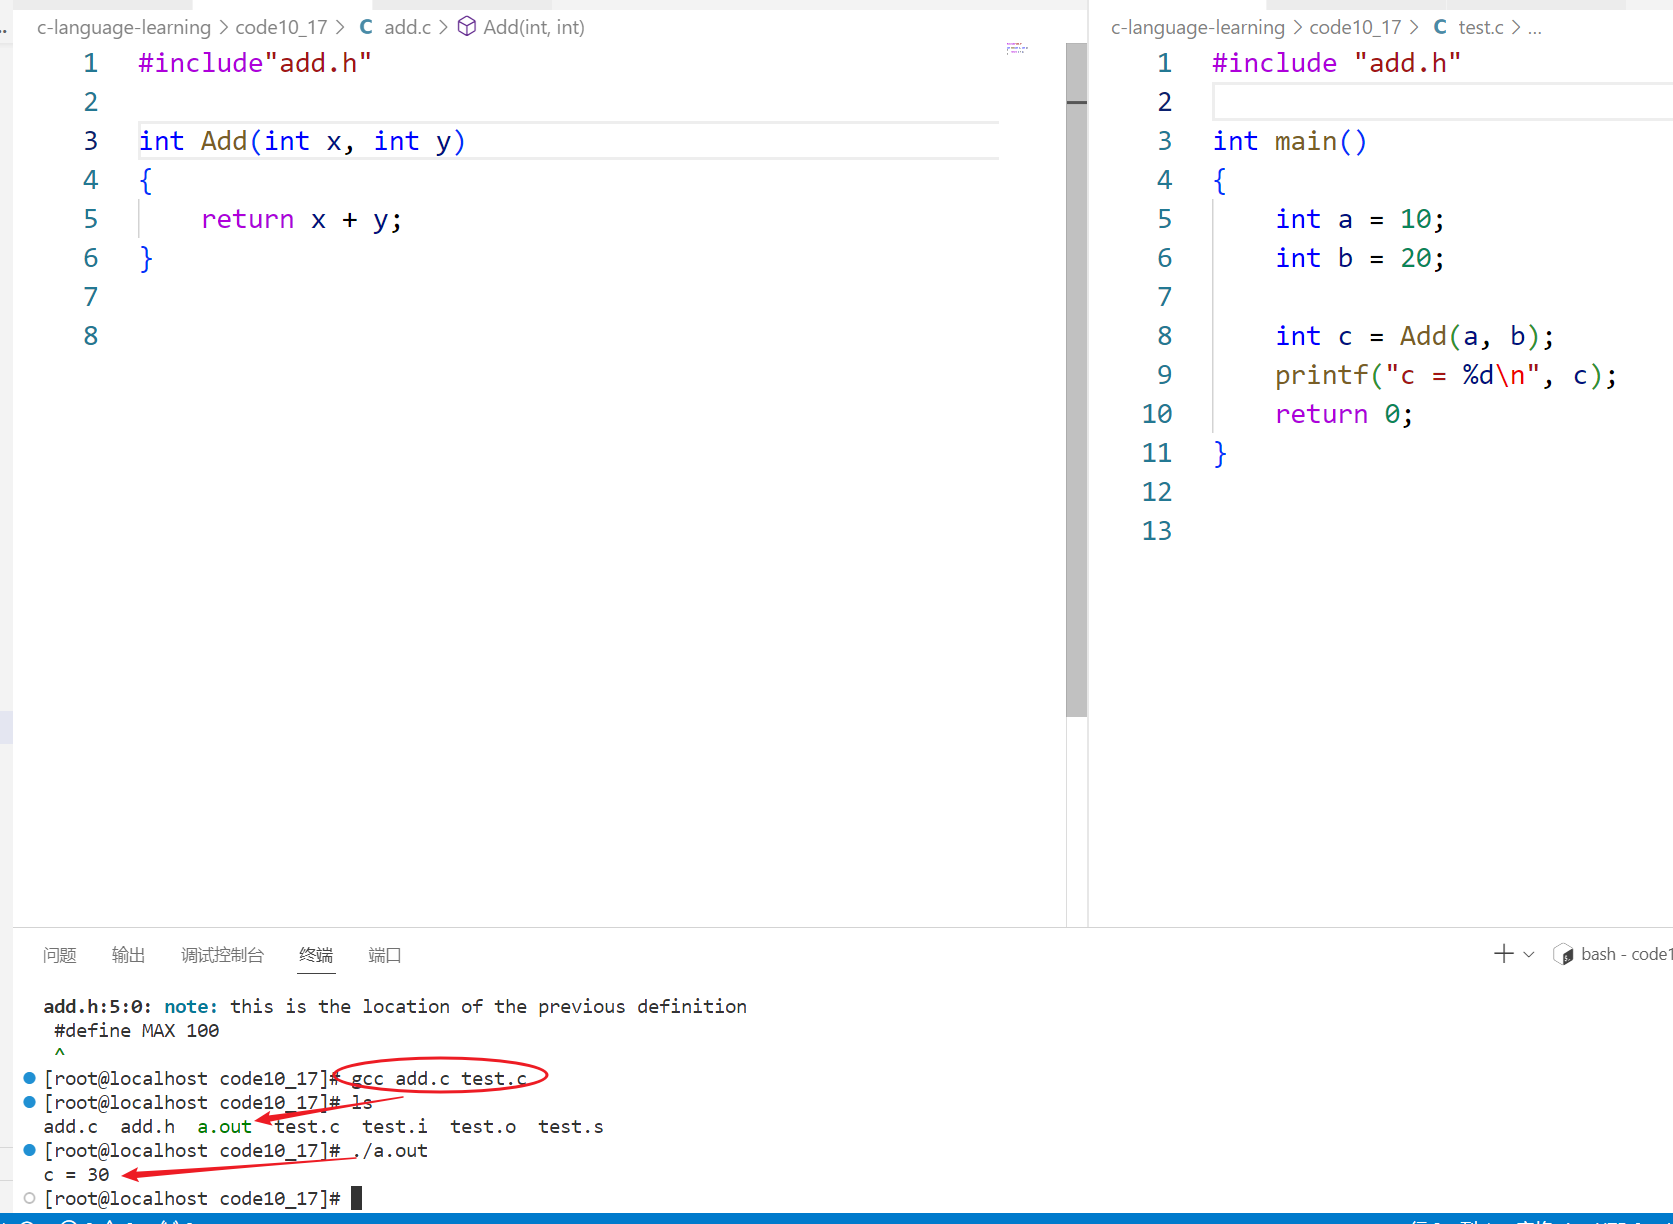Click add.c in the left breadcrumb

point(407,27)
